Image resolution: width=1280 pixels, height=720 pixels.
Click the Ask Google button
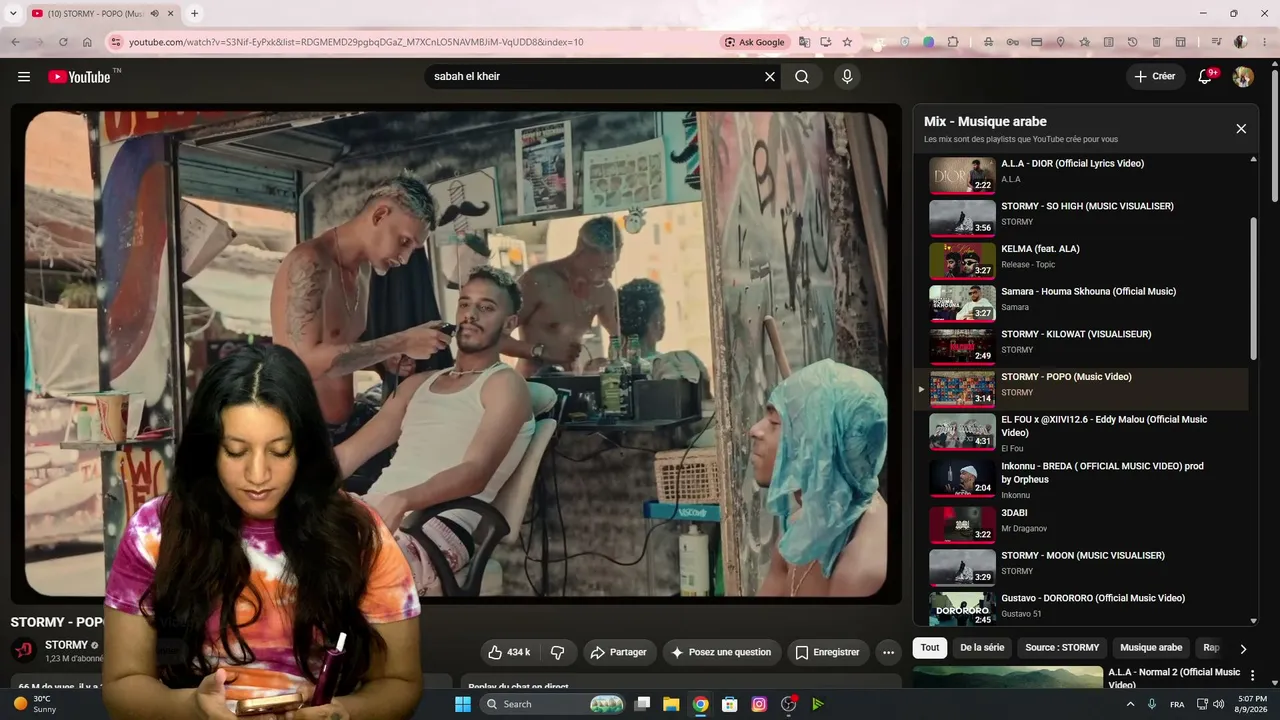tap(754, 42)
